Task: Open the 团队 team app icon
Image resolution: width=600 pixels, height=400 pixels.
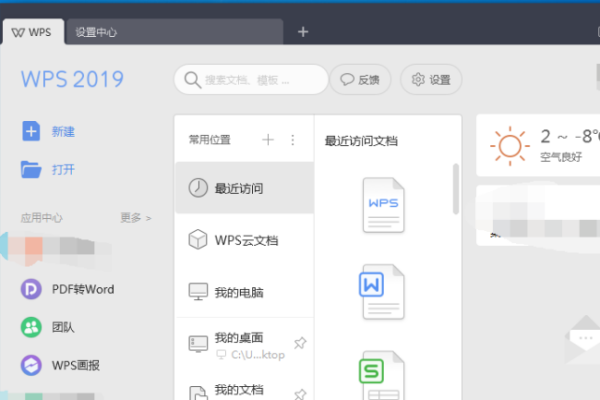Action: click(33, 327)
